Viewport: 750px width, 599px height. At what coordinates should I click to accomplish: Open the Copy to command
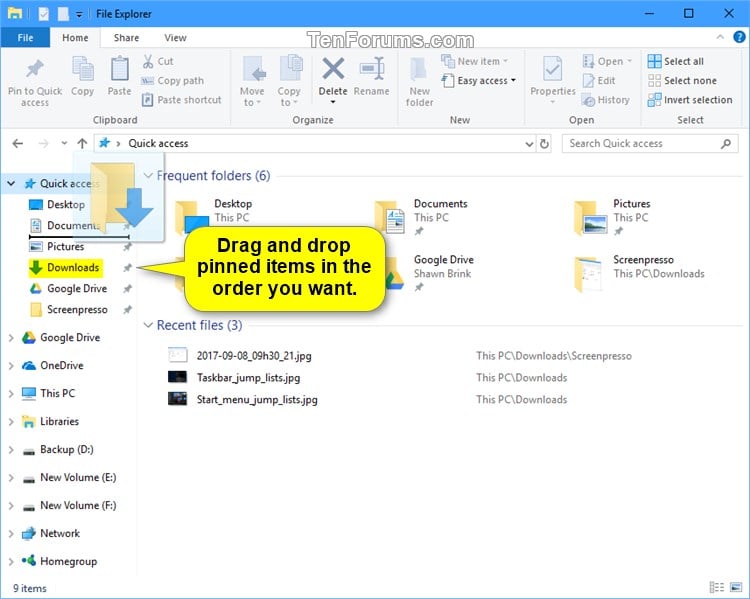tap(289, 81)
